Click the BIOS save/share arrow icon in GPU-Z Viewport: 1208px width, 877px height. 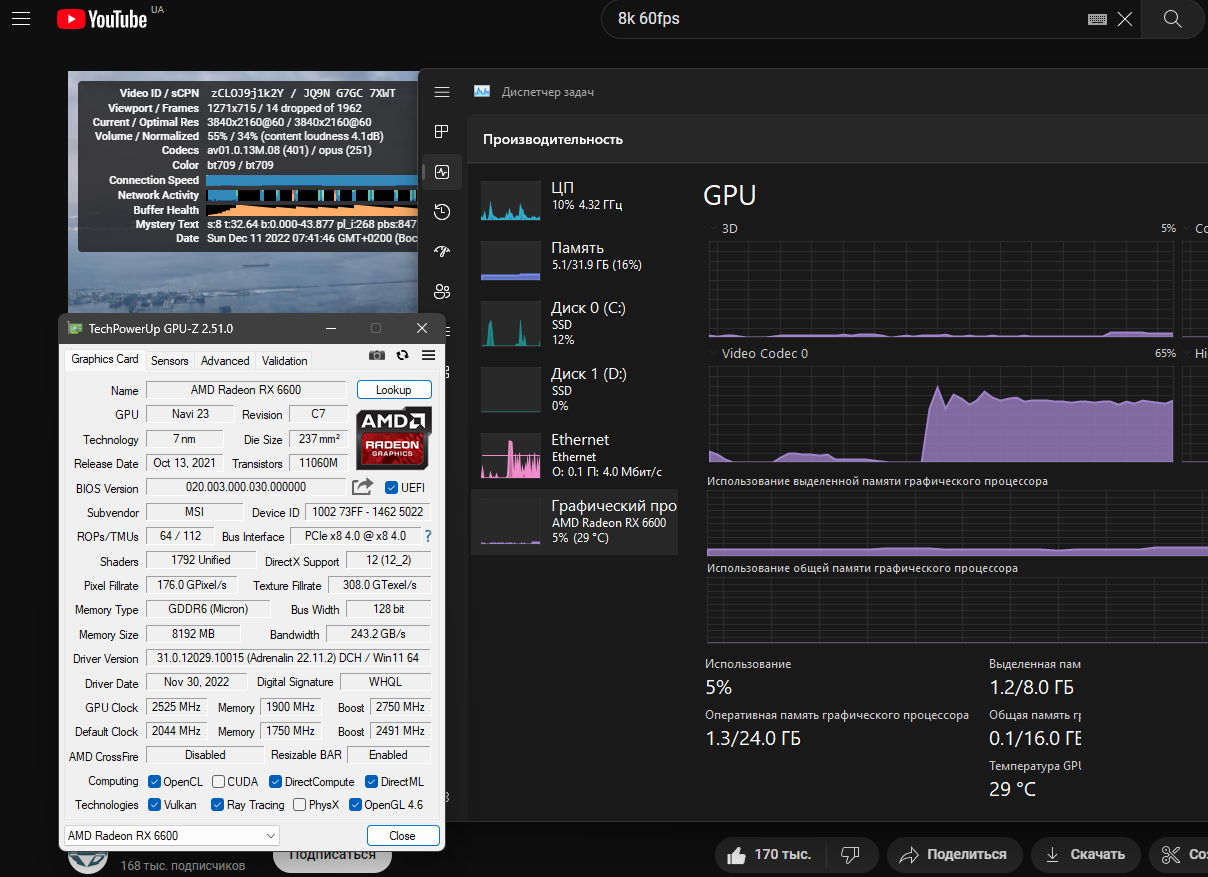(x=362, y=487)
